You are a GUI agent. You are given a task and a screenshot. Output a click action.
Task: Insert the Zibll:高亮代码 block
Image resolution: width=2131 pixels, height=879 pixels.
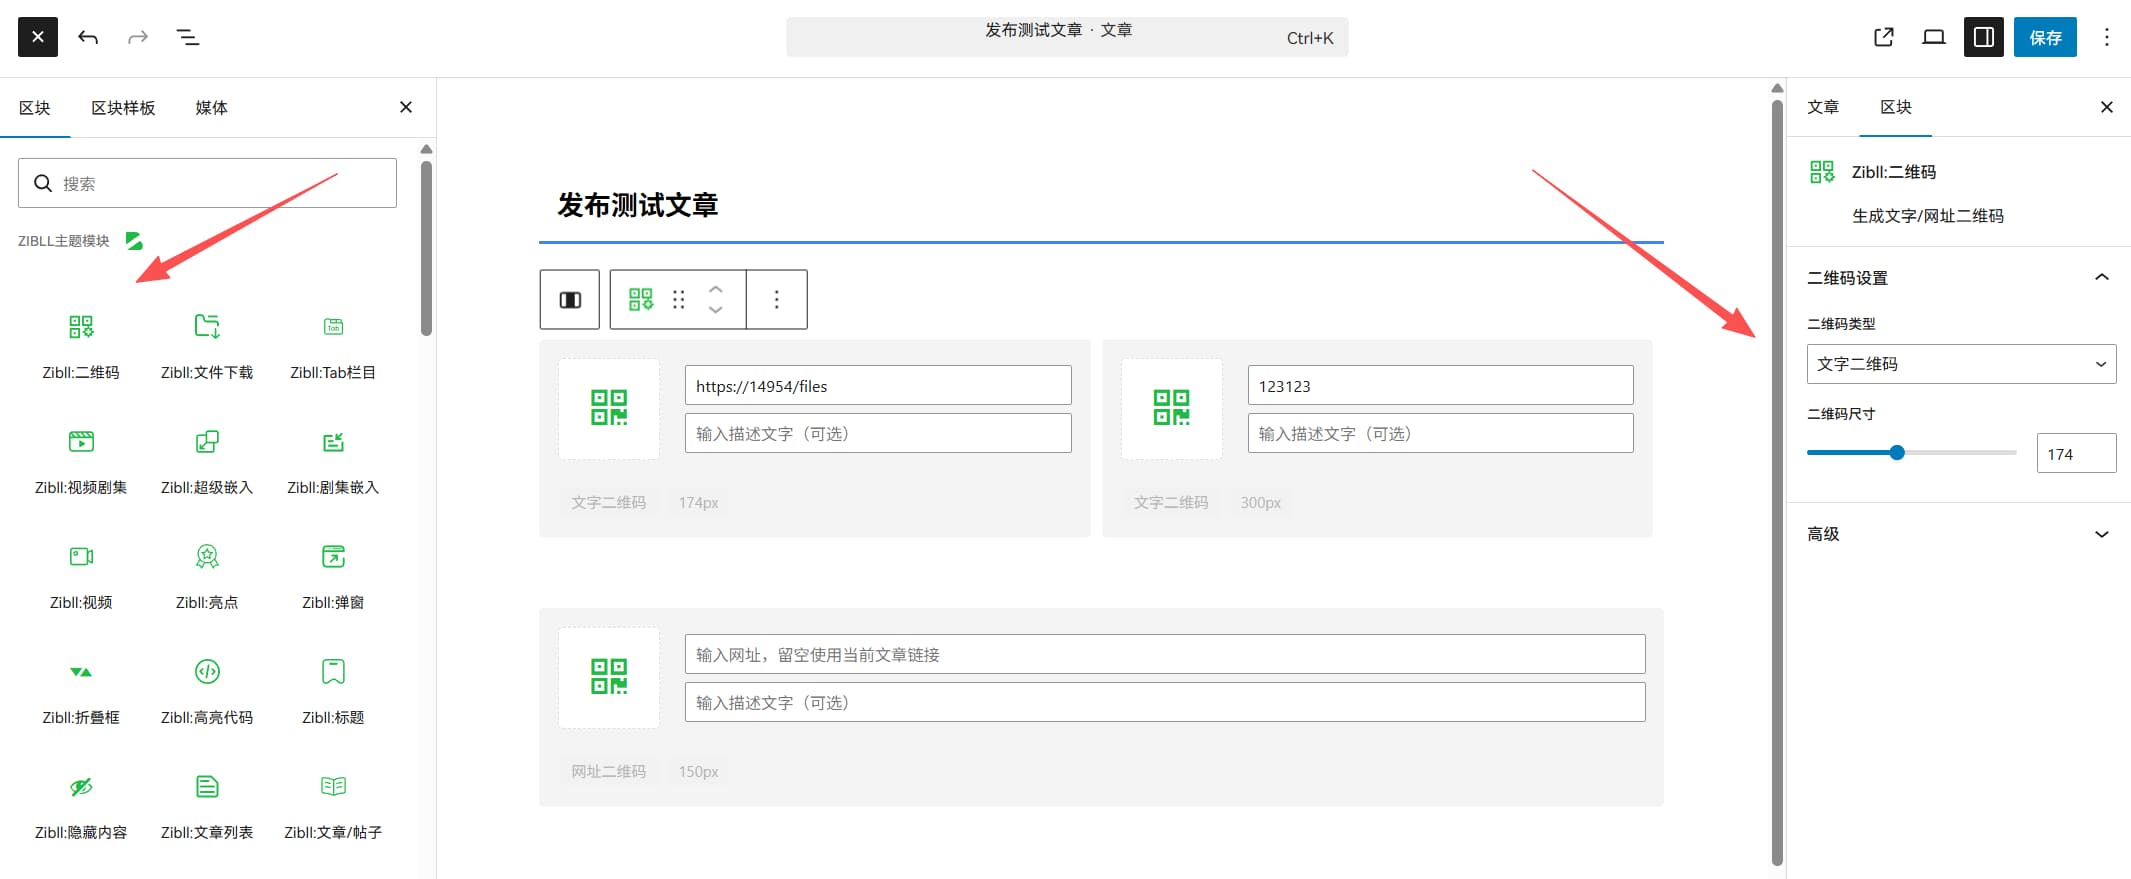pyautogui.click(x=207, y=690)
